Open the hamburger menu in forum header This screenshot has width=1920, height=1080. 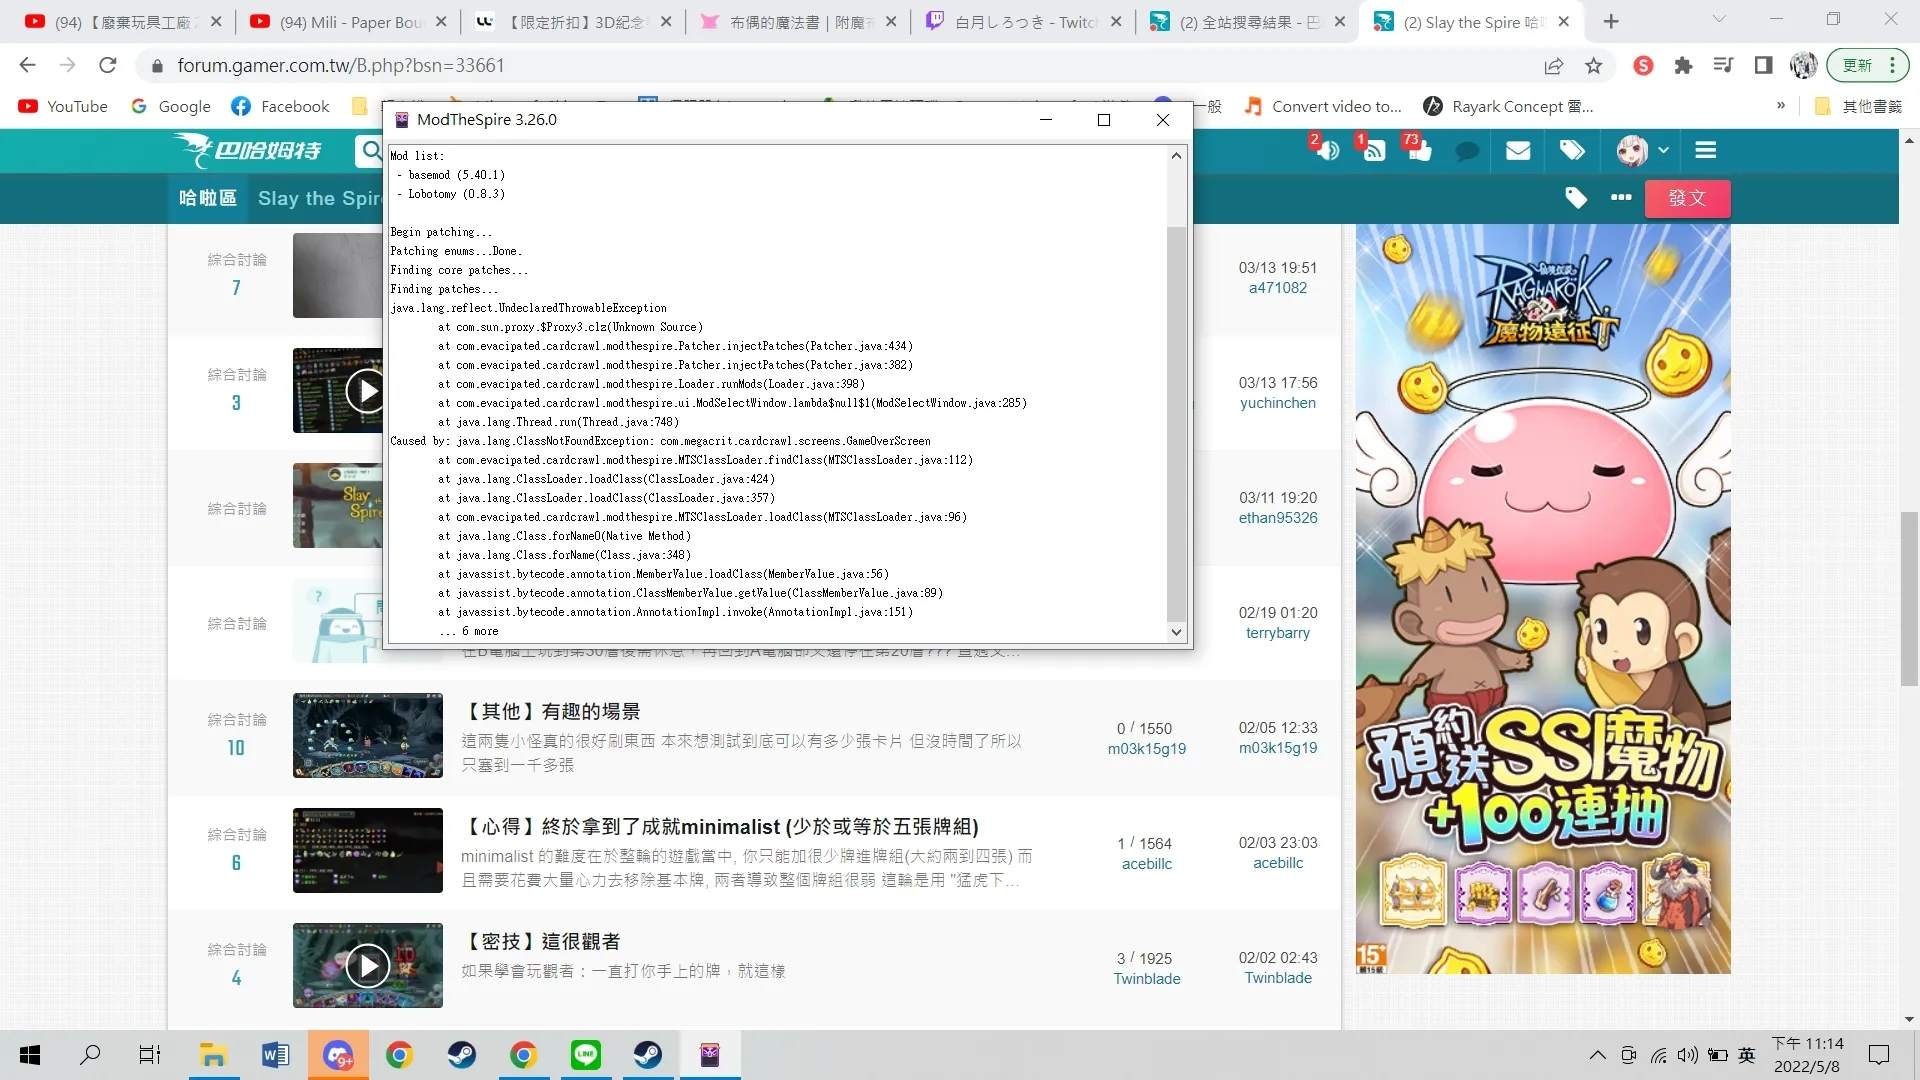click(1705, 150)
